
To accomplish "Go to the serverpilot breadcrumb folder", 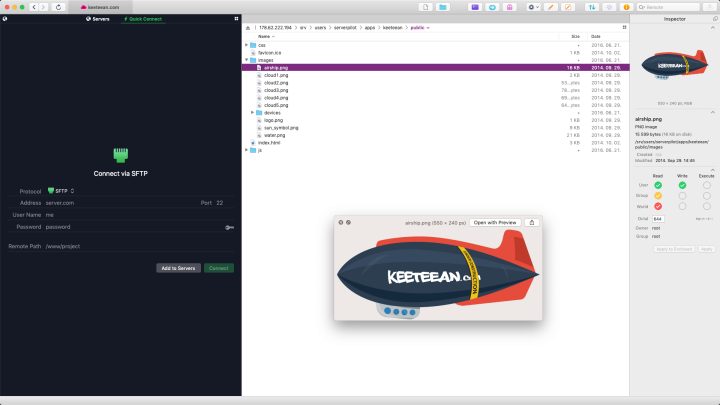I will tap(345, 28).
